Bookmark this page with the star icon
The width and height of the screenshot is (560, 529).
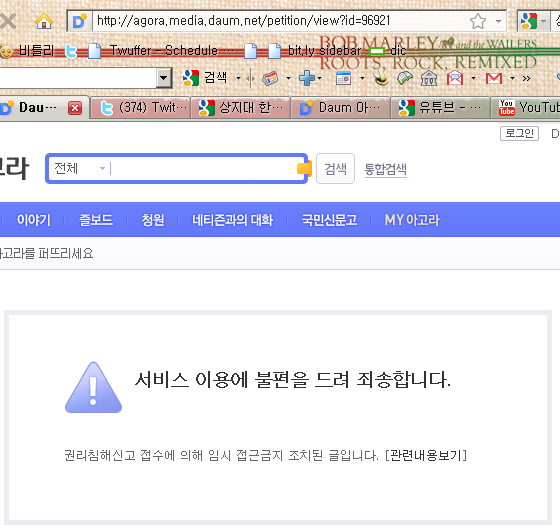click(478, 21)
